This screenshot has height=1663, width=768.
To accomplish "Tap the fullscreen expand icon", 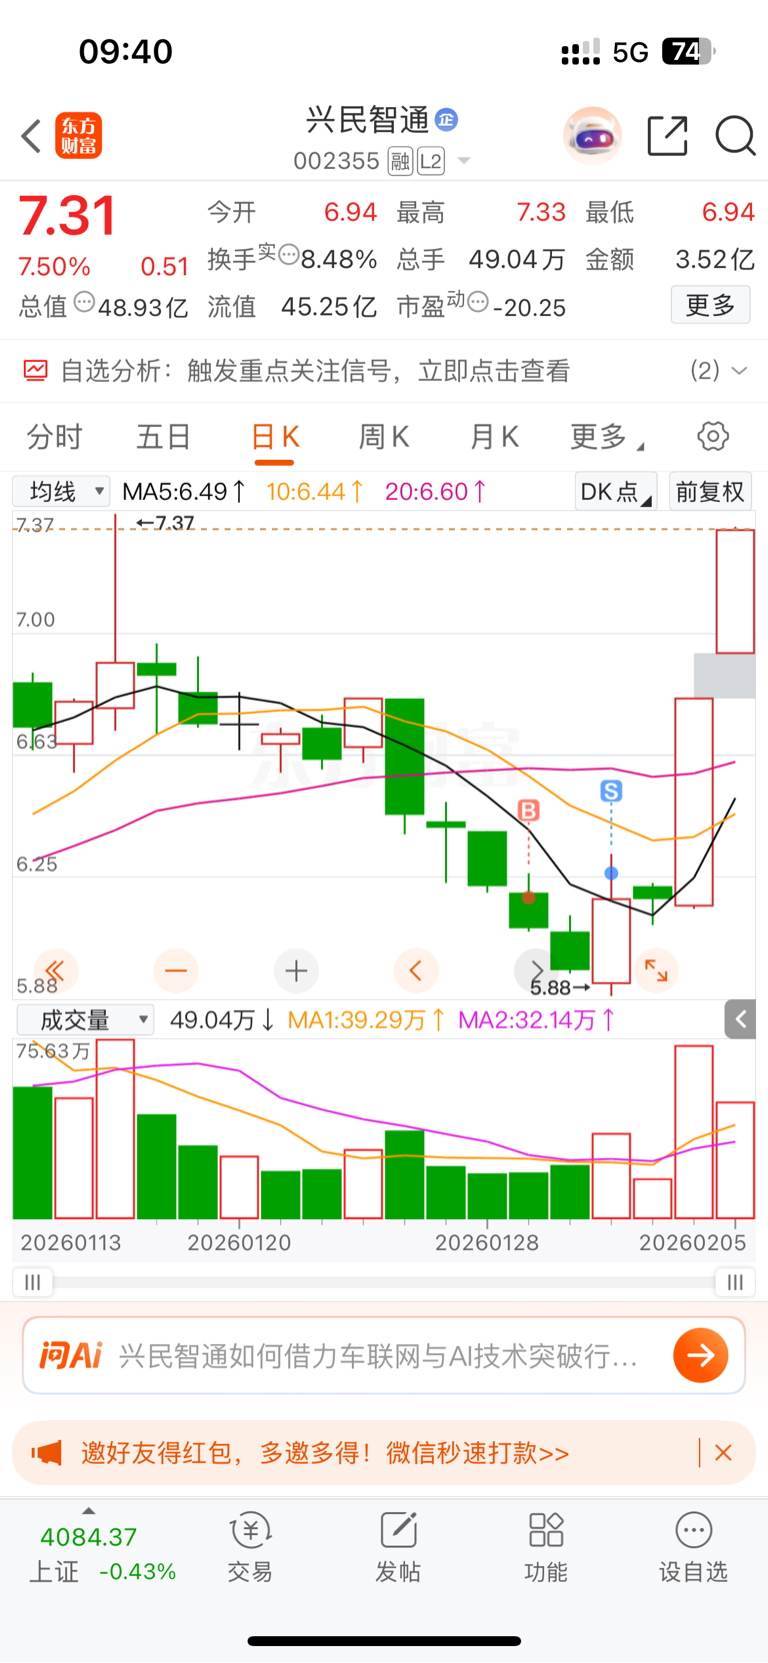I will [x=656, y=970].
